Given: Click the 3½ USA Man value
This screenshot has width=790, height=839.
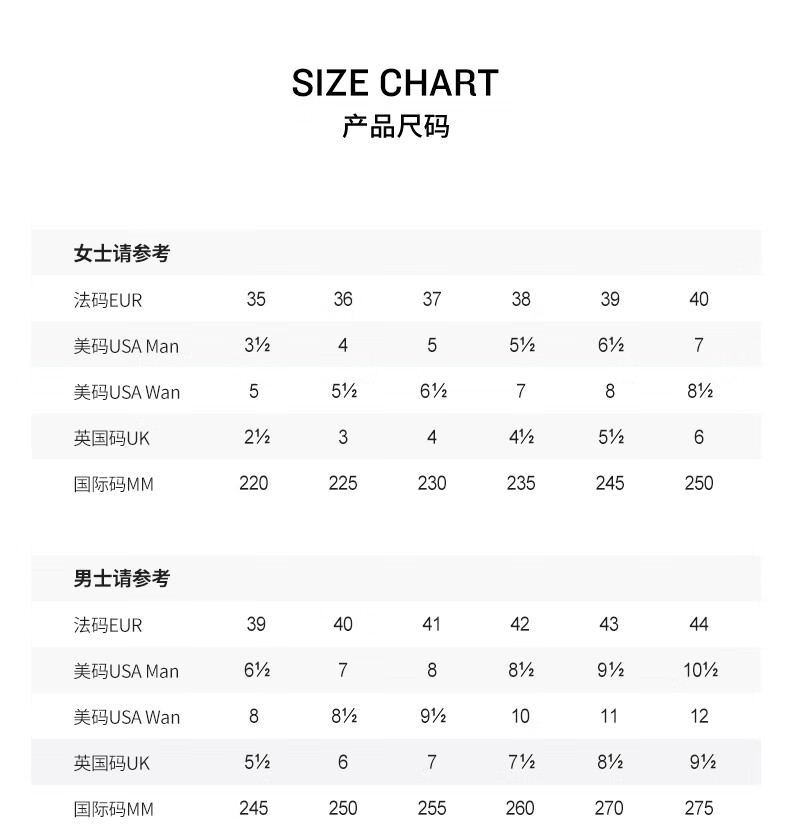Looking at the screenshot, I should click(254, 346).
